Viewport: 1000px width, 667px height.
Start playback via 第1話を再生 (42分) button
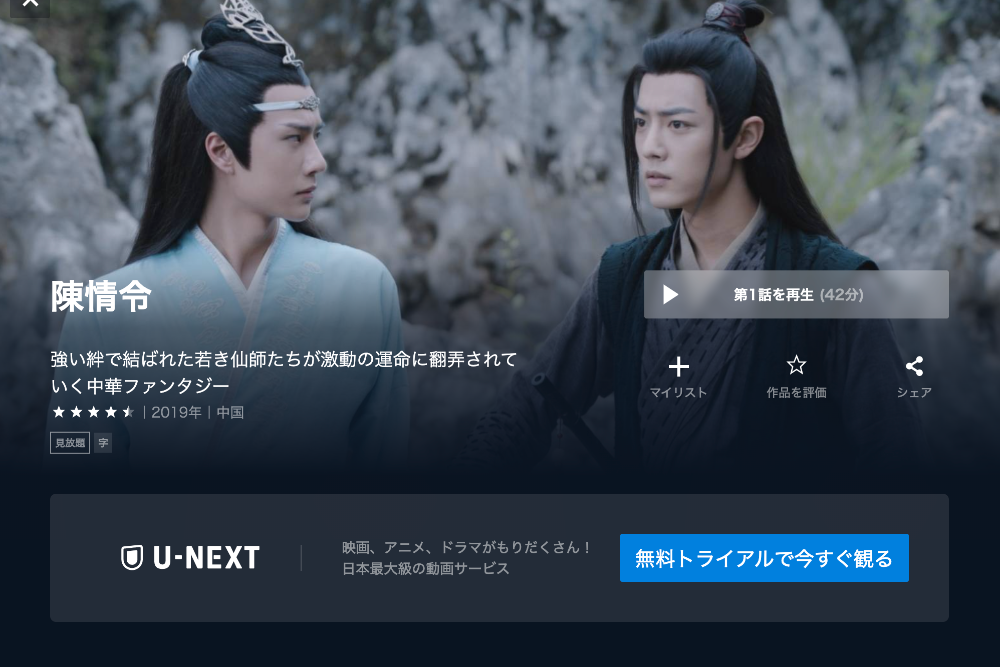click(x=796, y=295)
